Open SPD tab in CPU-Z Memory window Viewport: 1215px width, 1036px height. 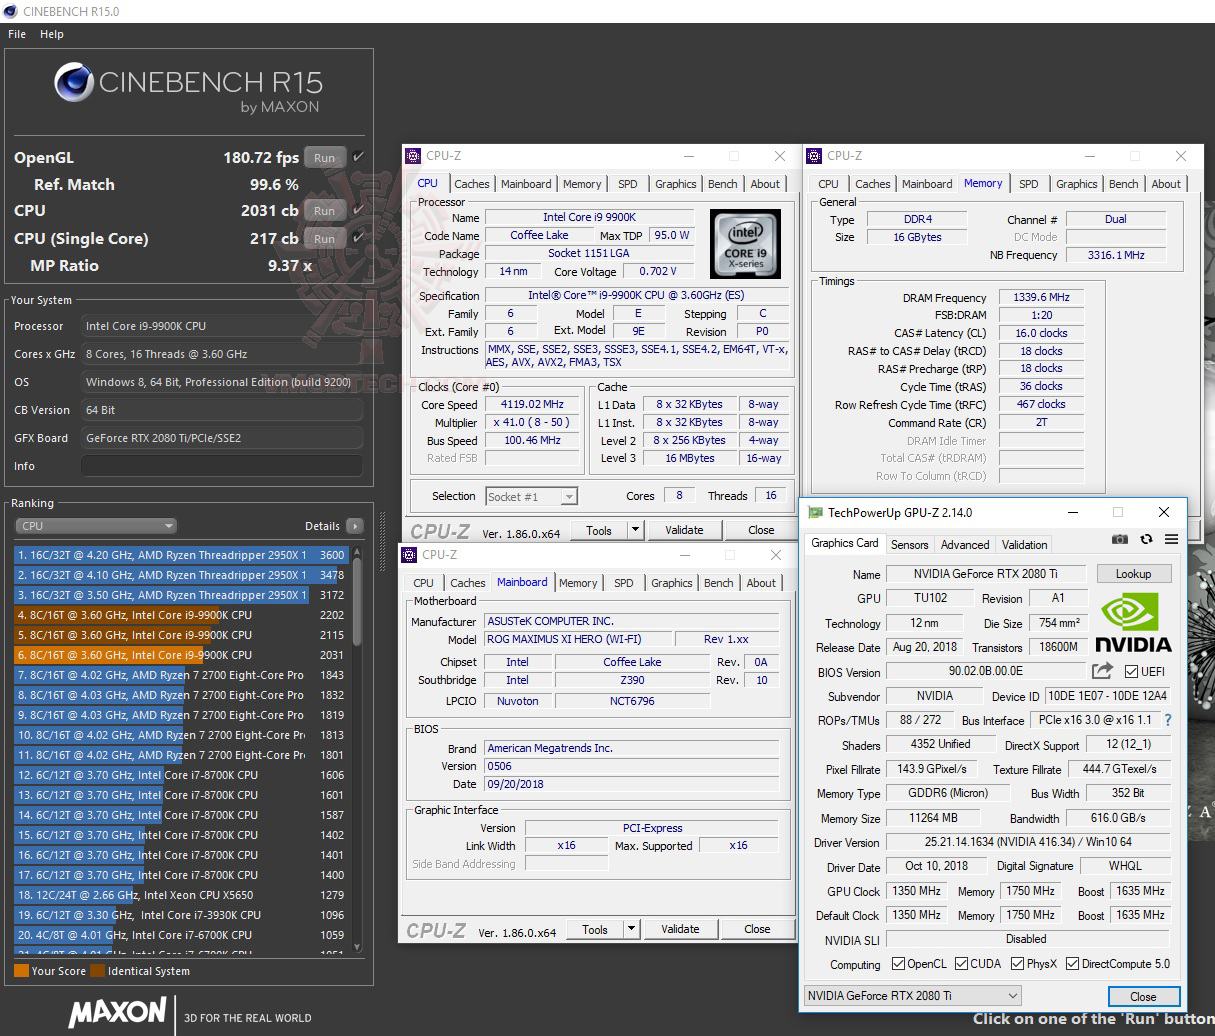tap(1028, 184)
